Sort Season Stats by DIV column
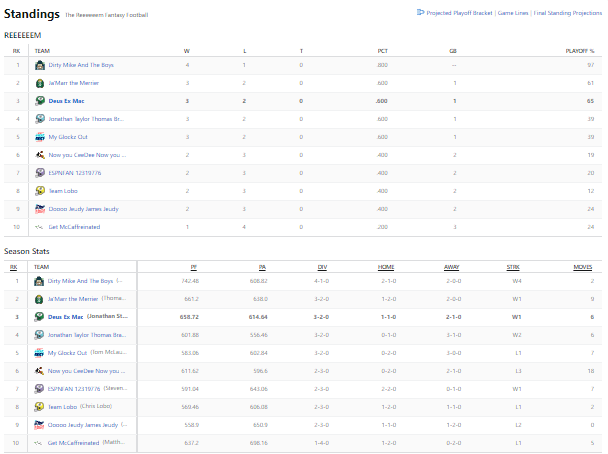 322,267
